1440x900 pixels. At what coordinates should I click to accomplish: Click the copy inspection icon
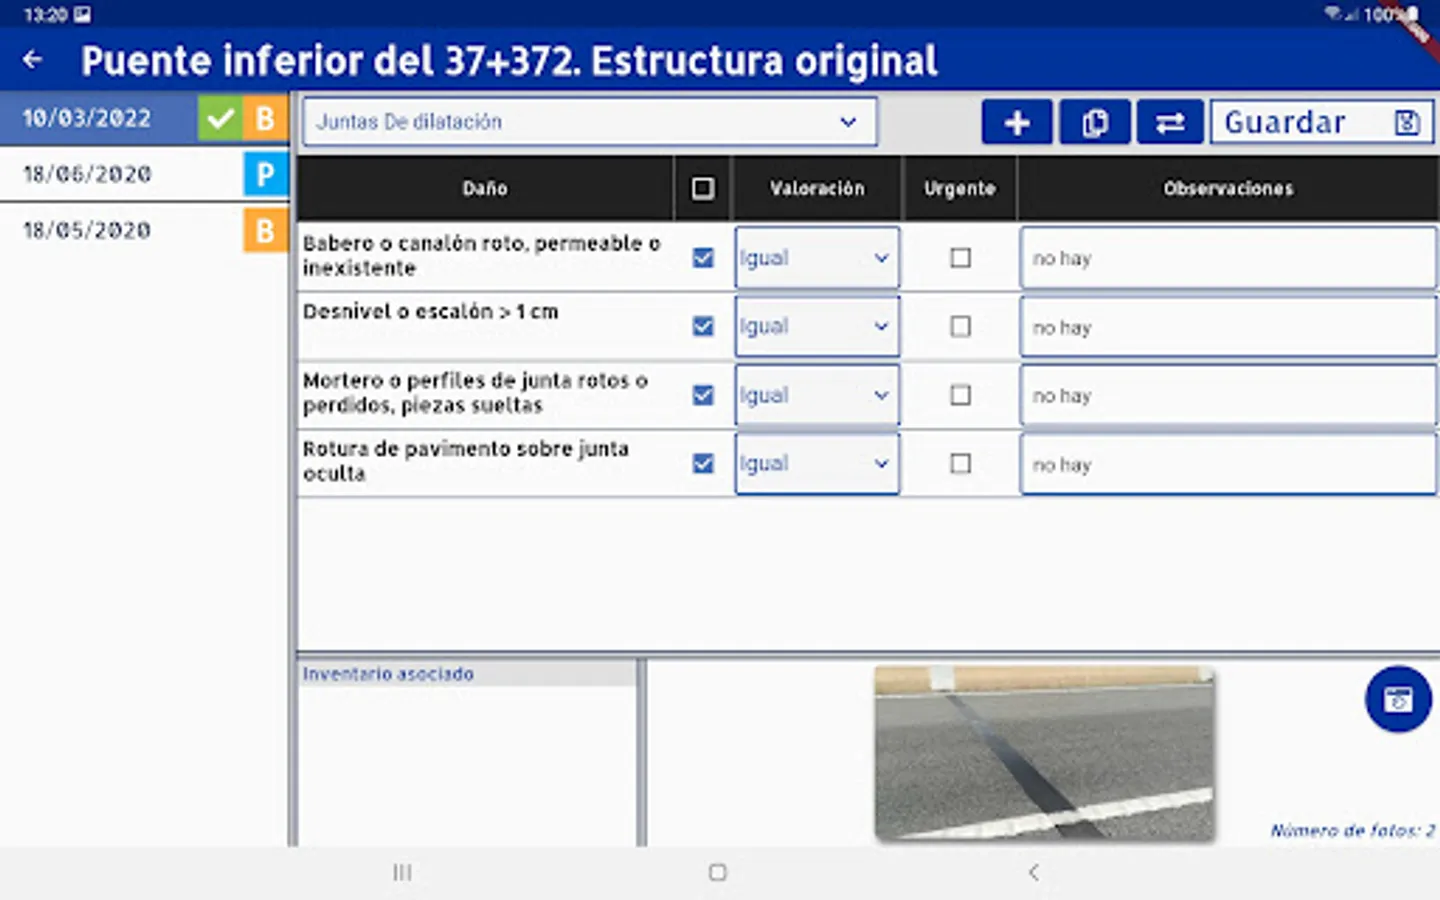tap(1094, 121)
